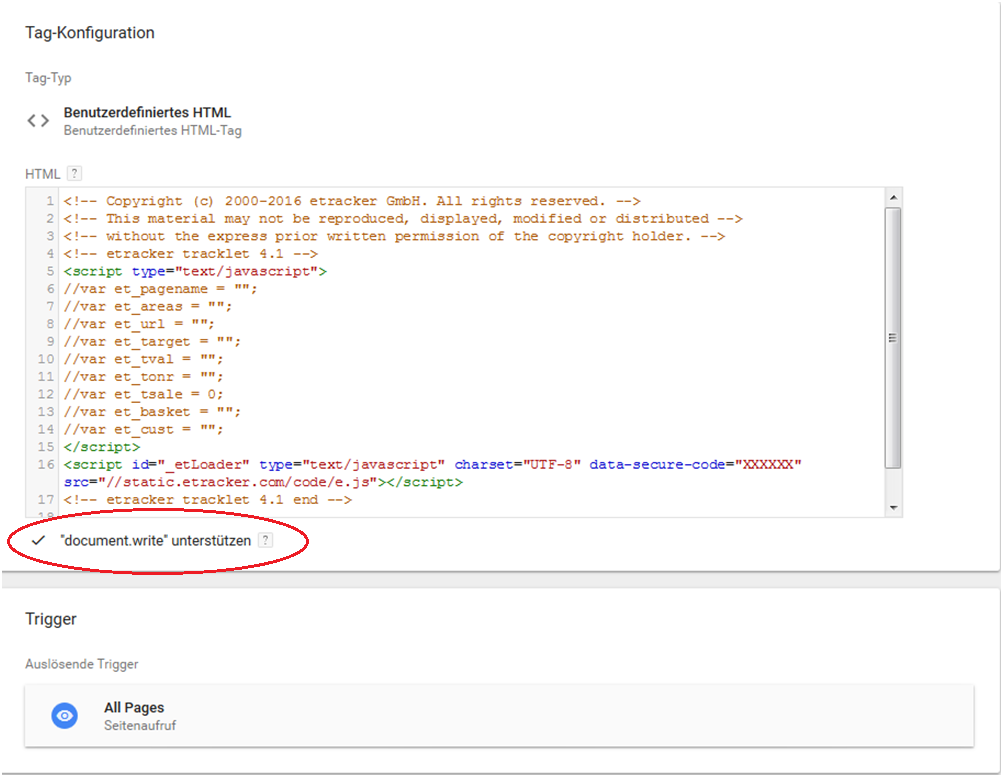The image size is (1003, 777).
Task: Click the Trigger section heading
Action: click(51, 619)
